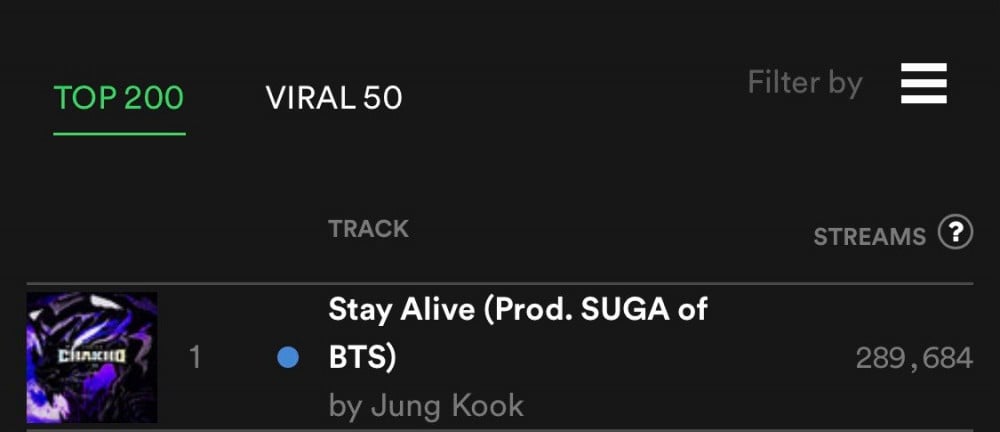
Task: Open the hamburger filter menu icon
Action: tap(923, 83)
